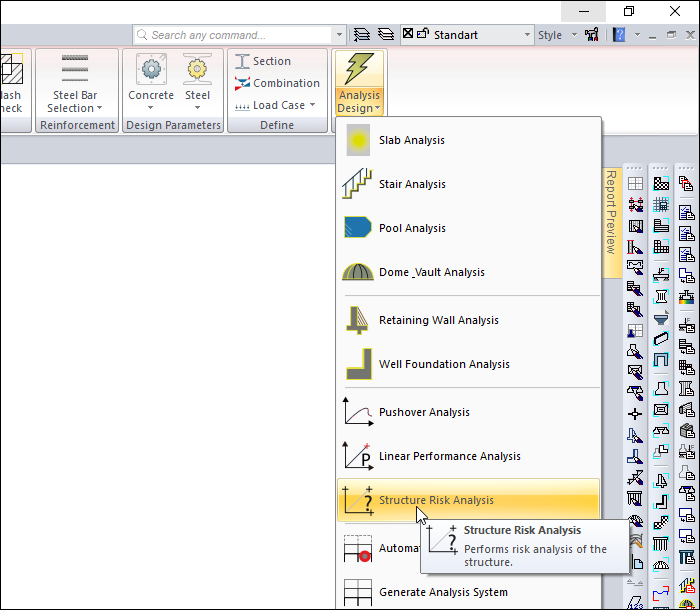The height and width of the screenshot is (610, 700).
Task: Click the crossed box icon beside Standart
Action: coord(408,33)
